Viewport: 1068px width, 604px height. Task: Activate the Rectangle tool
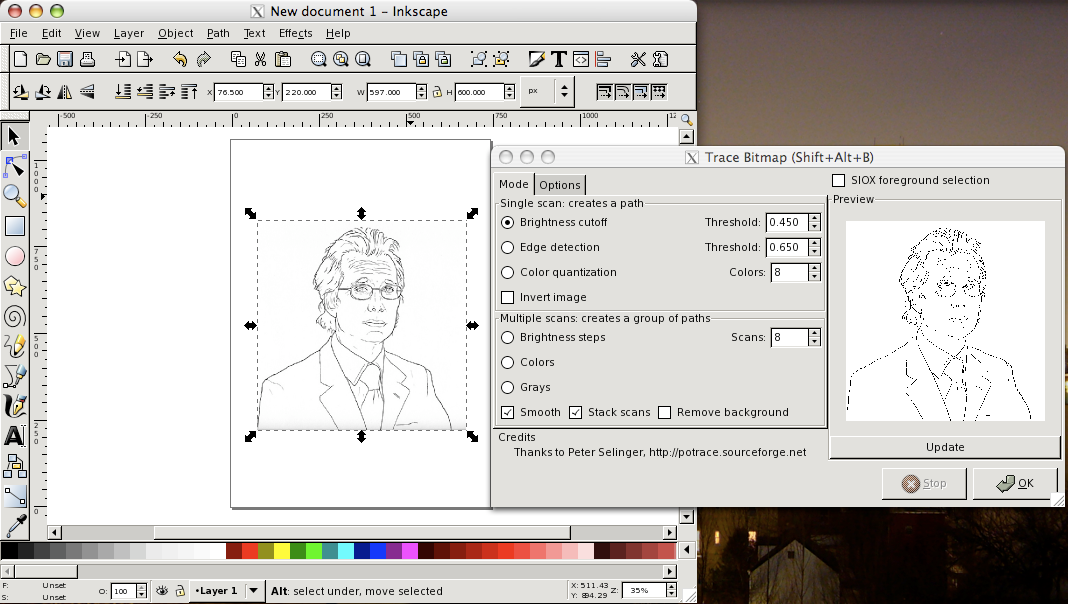point(14,226)
